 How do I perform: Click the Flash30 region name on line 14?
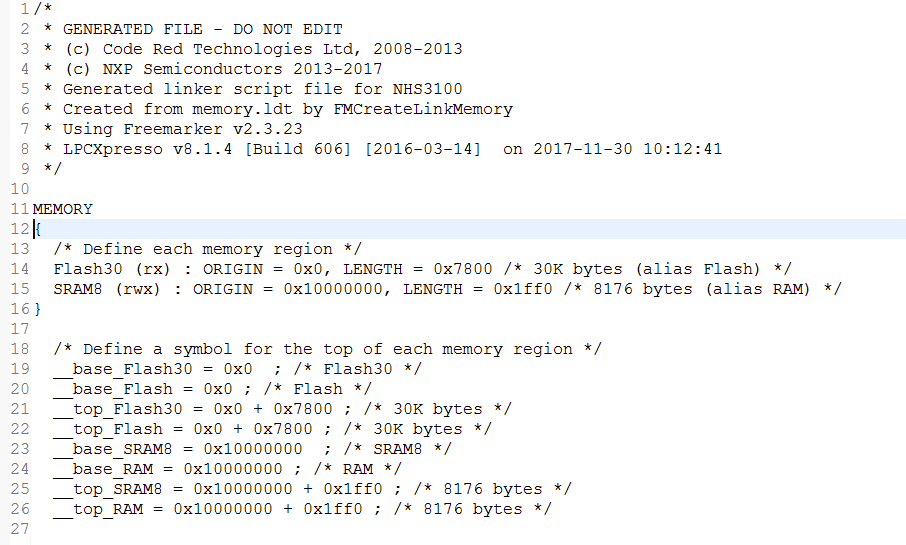pyautogui.click(x=88, y=269)
